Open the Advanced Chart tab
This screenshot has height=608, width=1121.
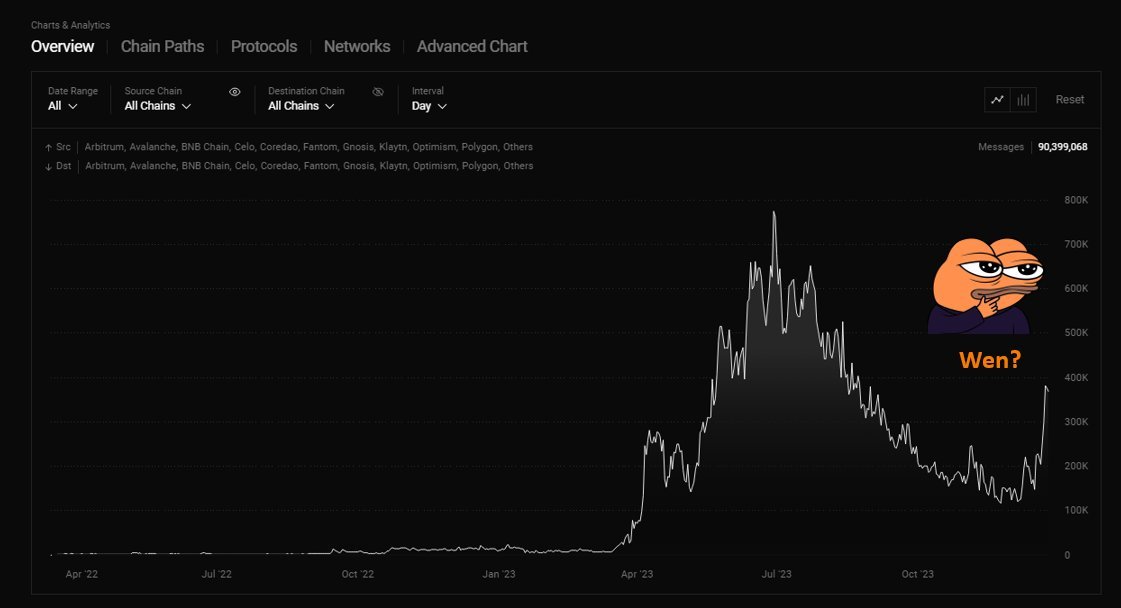[472, 46]
